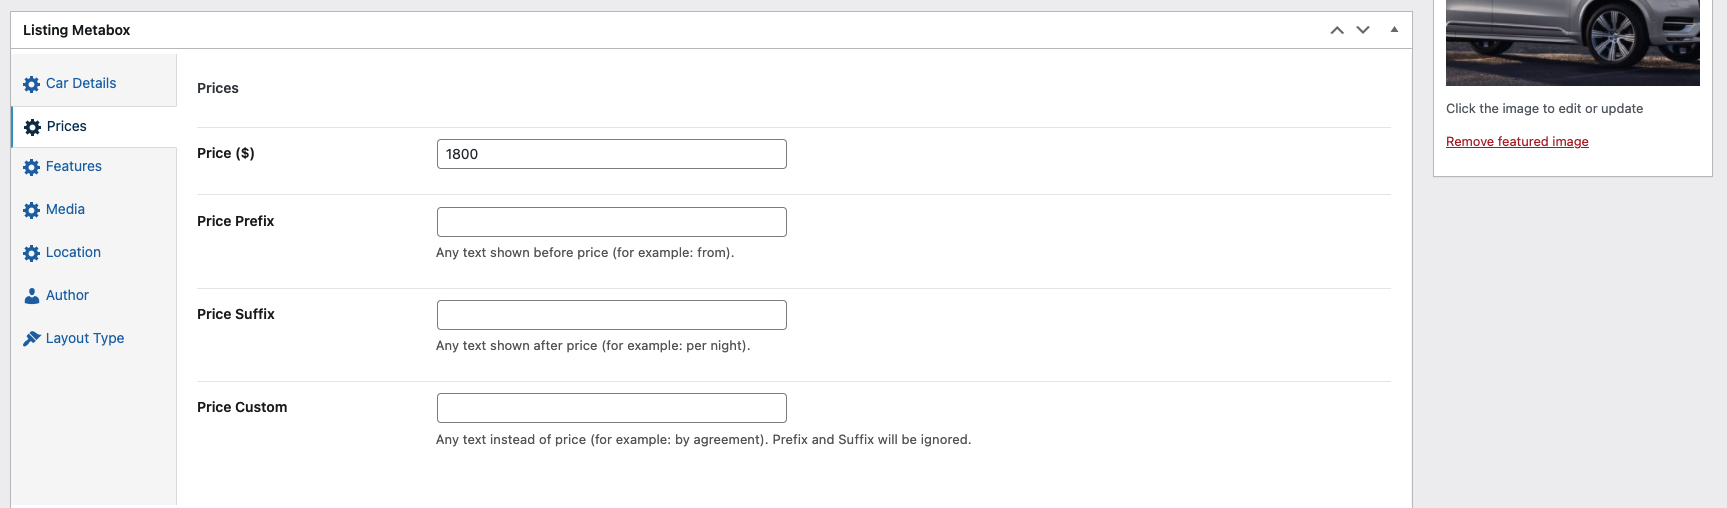The image size is (1727, 508).
Task: Click the Features gear icon
Action: point(32,167)
